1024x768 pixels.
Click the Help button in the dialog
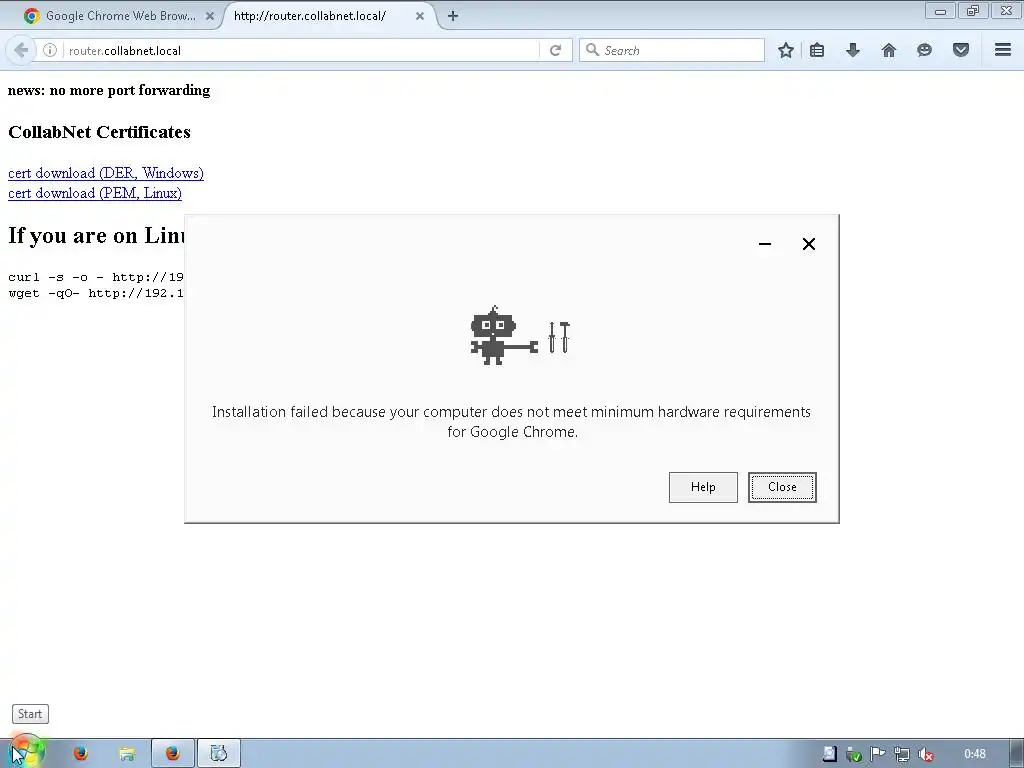pos(703,487)
